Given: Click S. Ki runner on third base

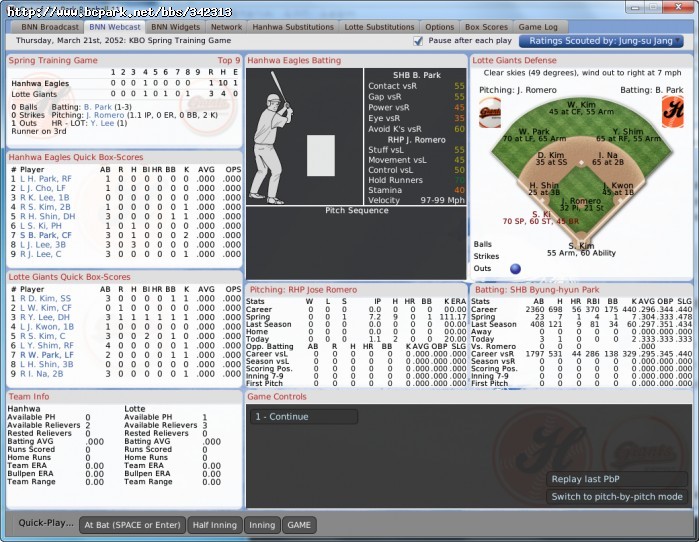Looking at the screenshot, I should click(541, 218).
